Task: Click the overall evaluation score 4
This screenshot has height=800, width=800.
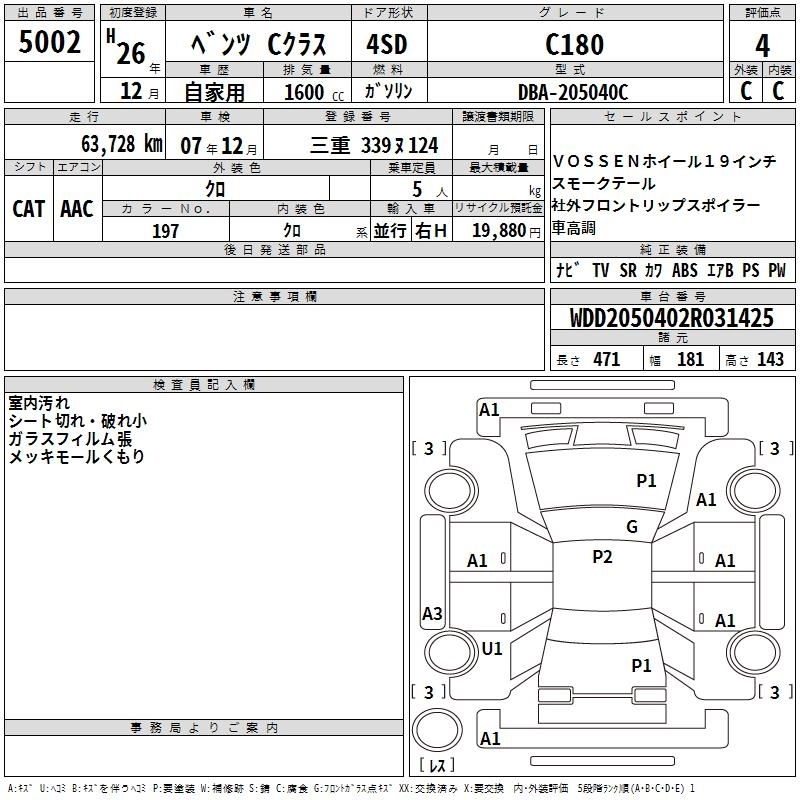Action: click(x=762, y=46)
